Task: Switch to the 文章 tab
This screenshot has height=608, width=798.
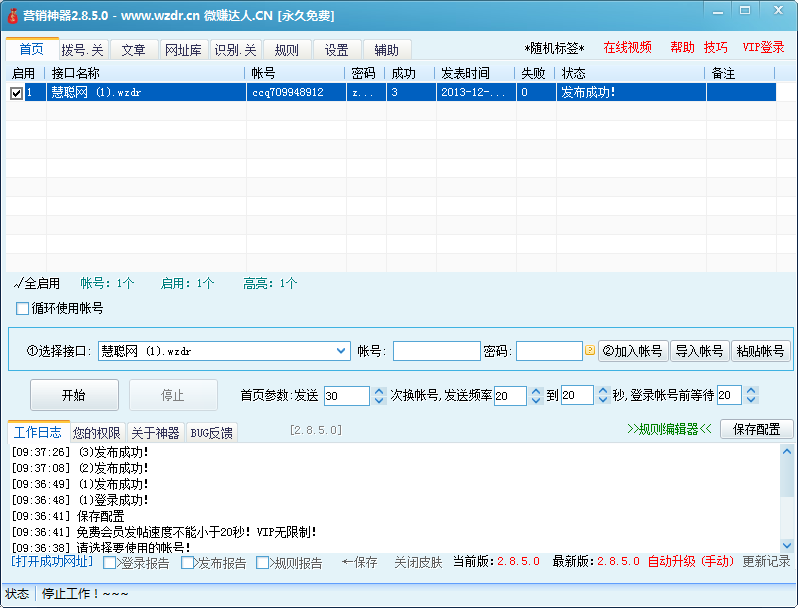Action: click(x=133, y=50)
